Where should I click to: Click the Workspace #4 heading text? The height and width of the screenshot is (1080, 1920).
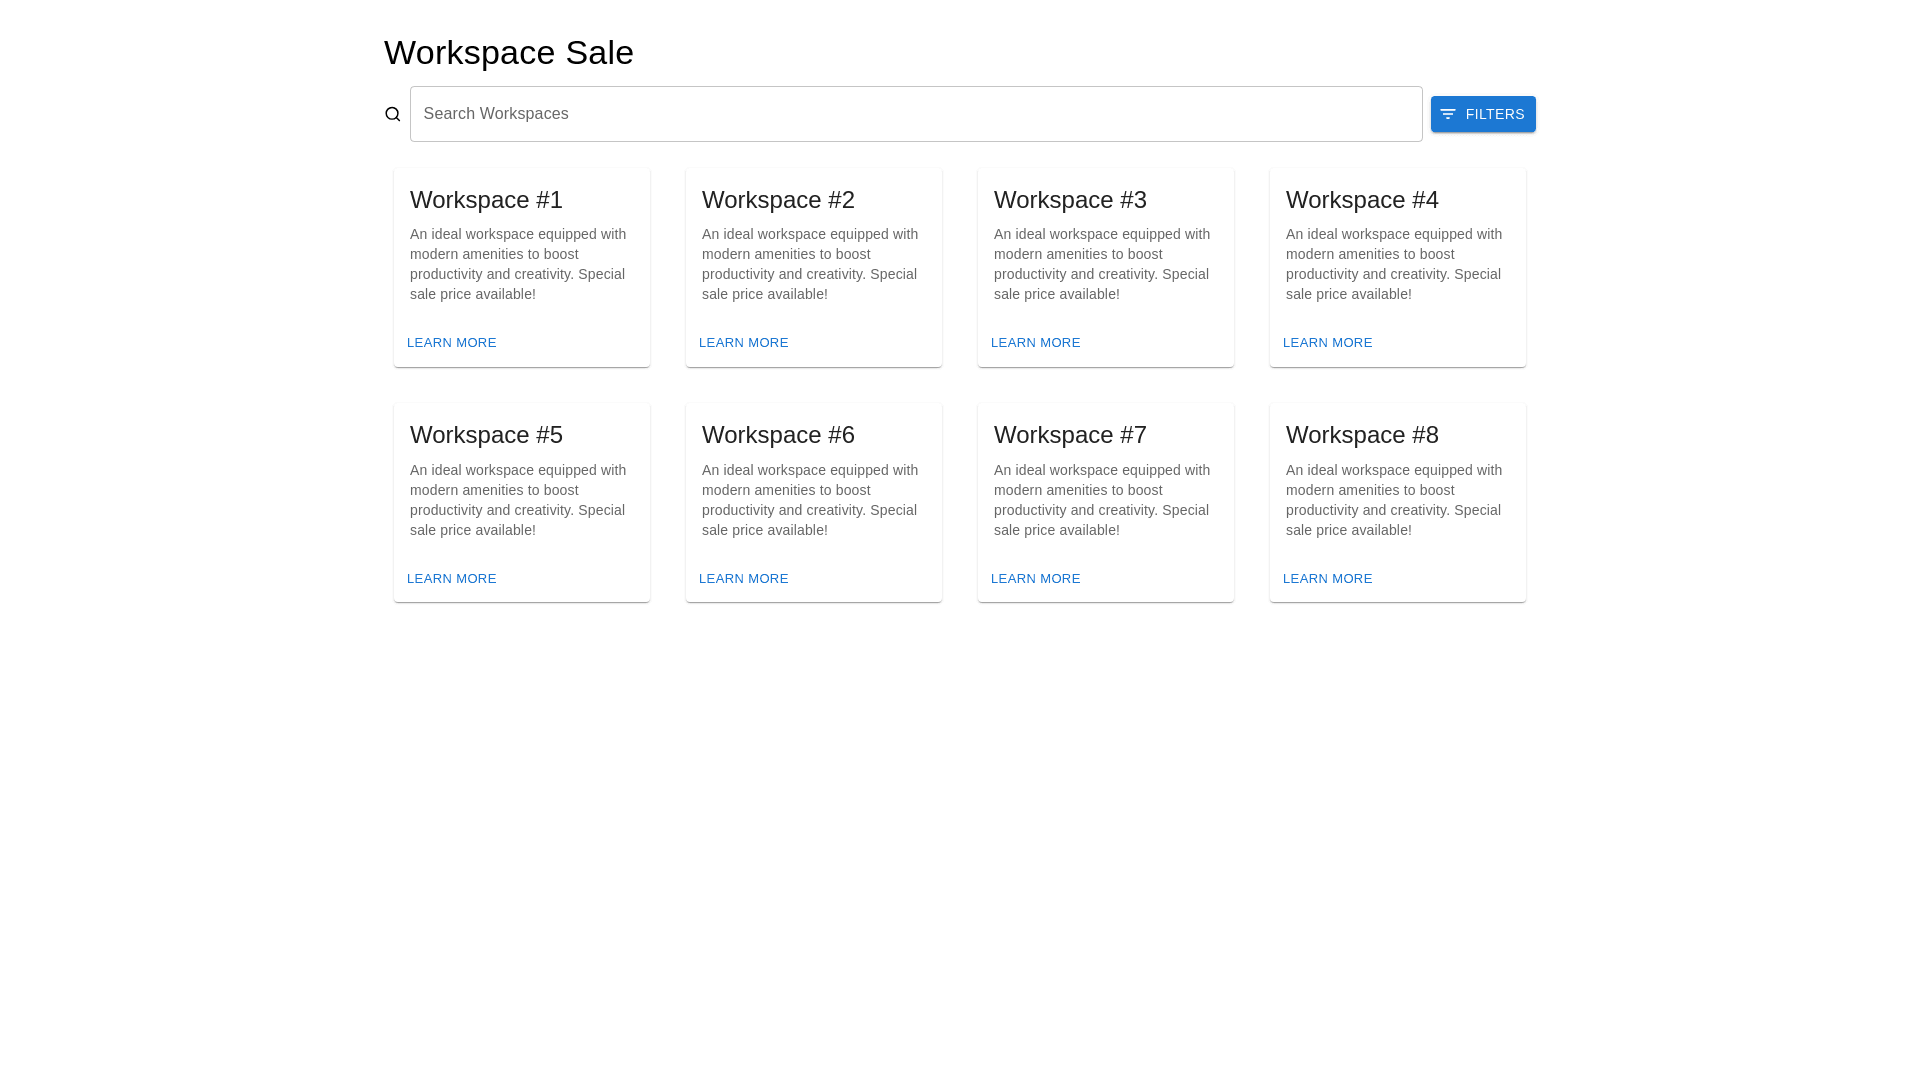point(1362,200)
